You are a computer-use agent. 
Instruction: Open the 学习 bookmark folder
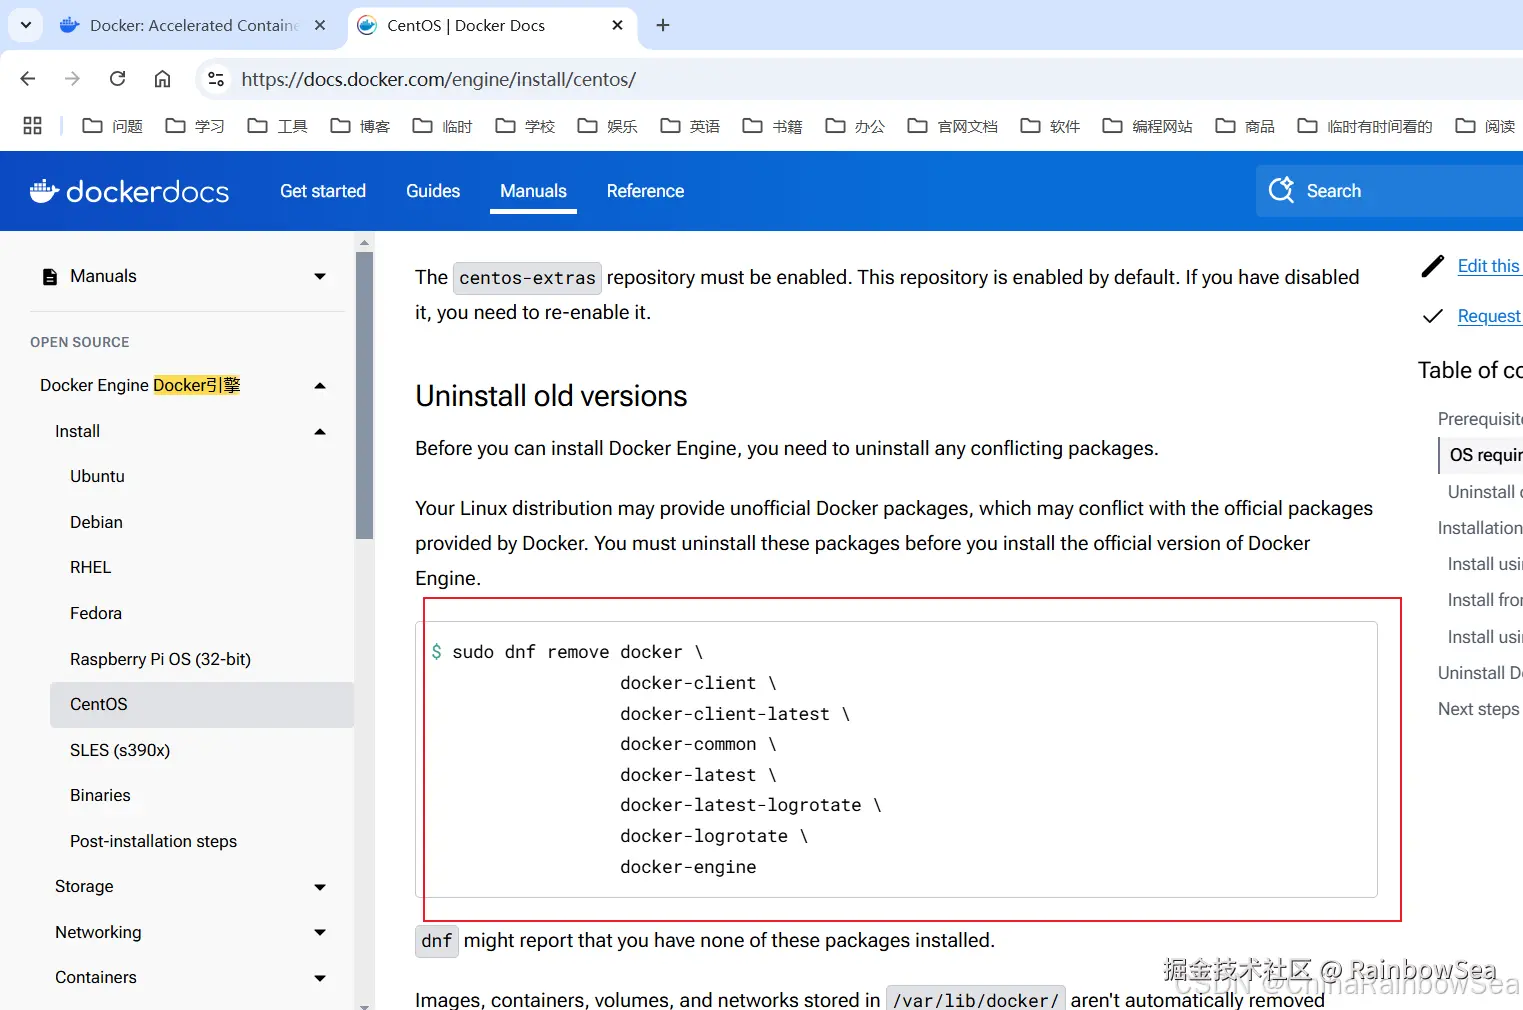[195, 126]
